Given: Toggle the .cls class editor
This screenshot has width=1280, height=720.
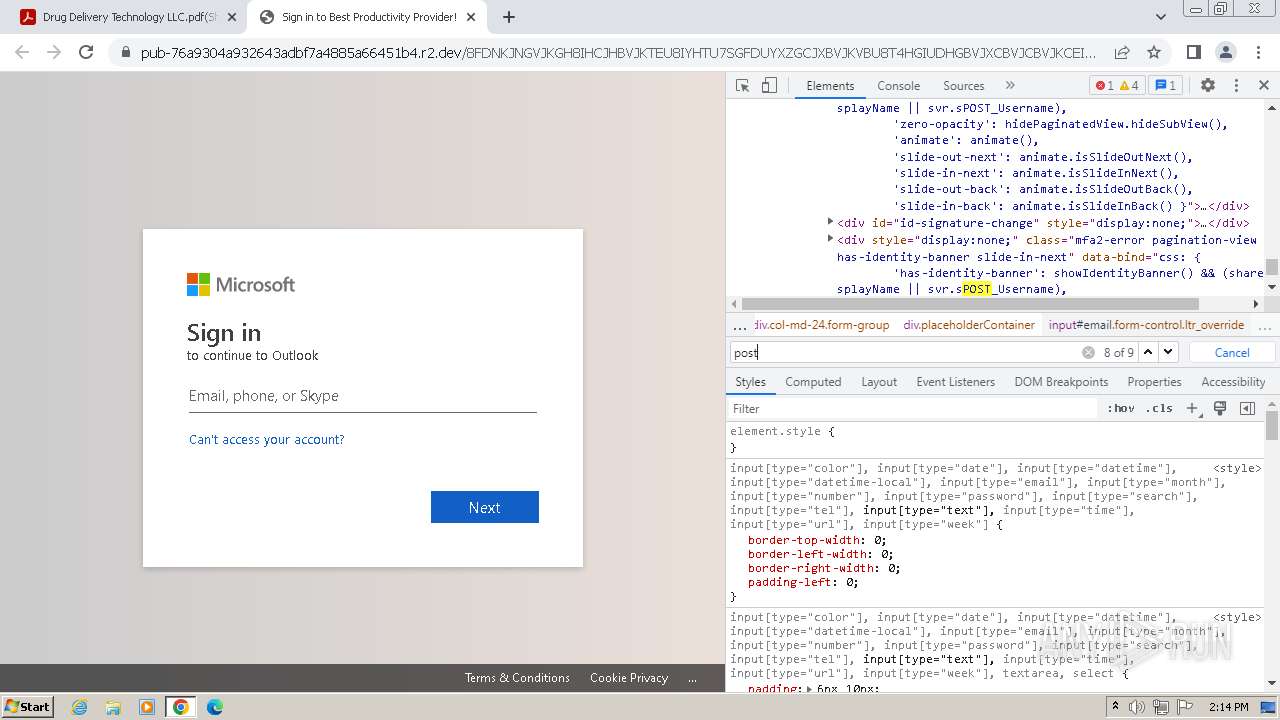Looking at the screenshot, I should click(x=1160, y=408).
